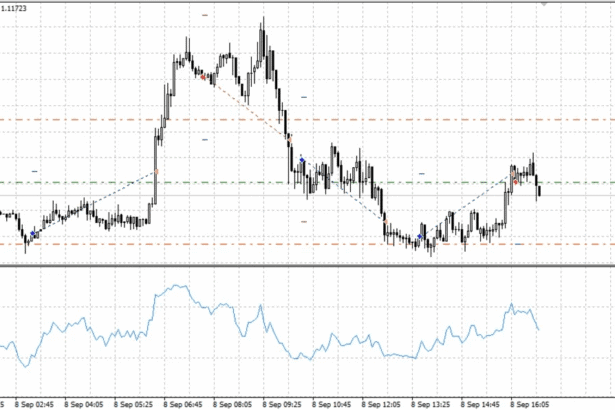This screenshot has width=615, height=410.
Task: Select the blue trade marker after 8 Sep 09:25
Action: [302, 160]
